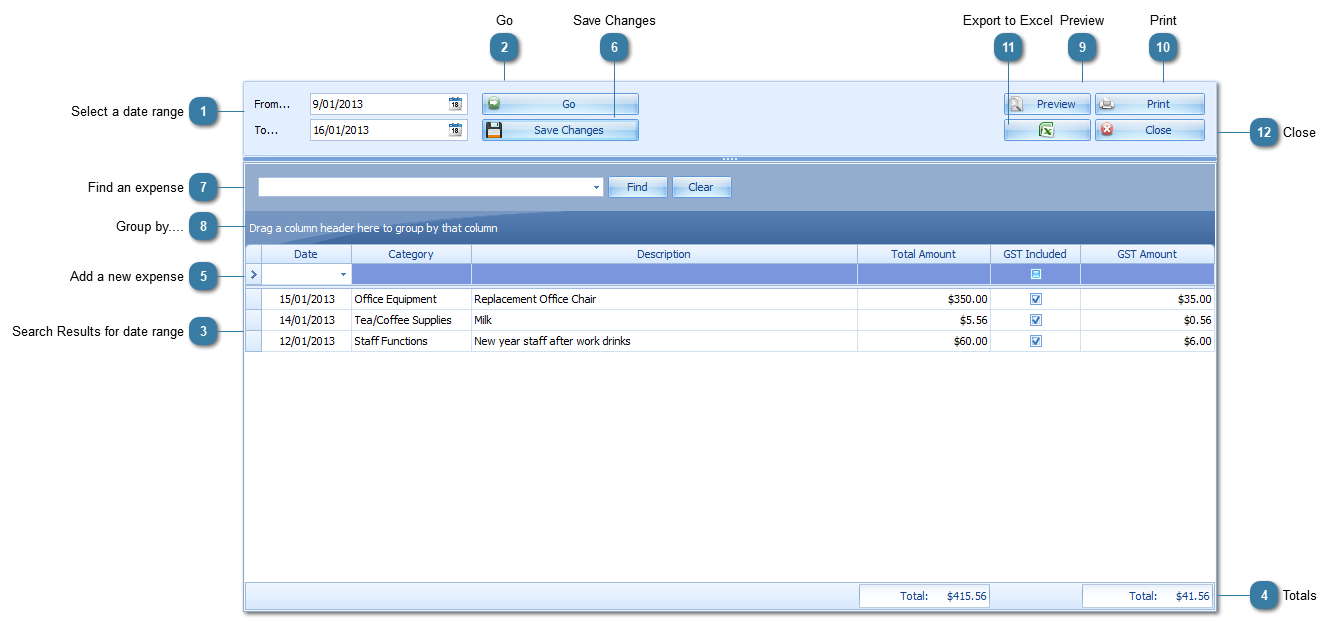Image resolution: width=1333 pixels, height=621 pixels.
Task: Toggle GST Included in new expense row
Action: point(1036,274)
